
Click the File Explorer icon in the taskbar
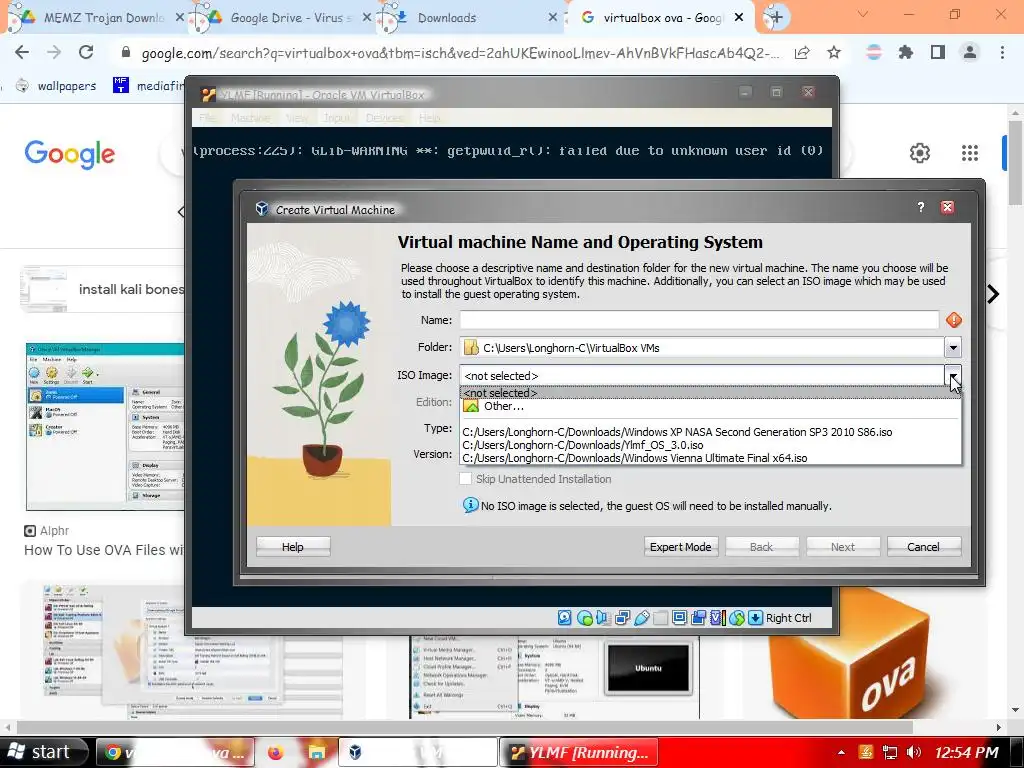[x=317, y=752]
